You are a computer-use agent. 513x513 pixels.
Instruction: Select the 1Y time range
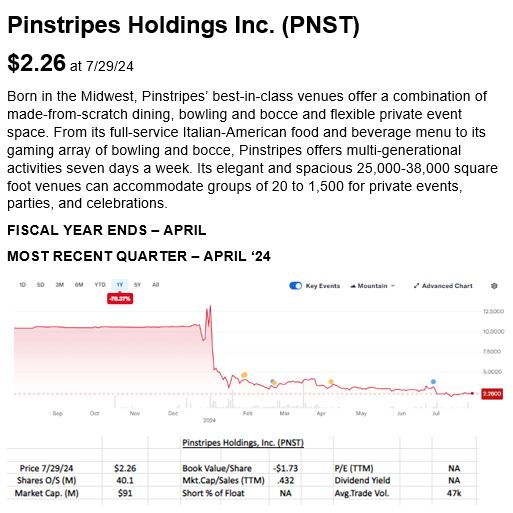(120, 285)
